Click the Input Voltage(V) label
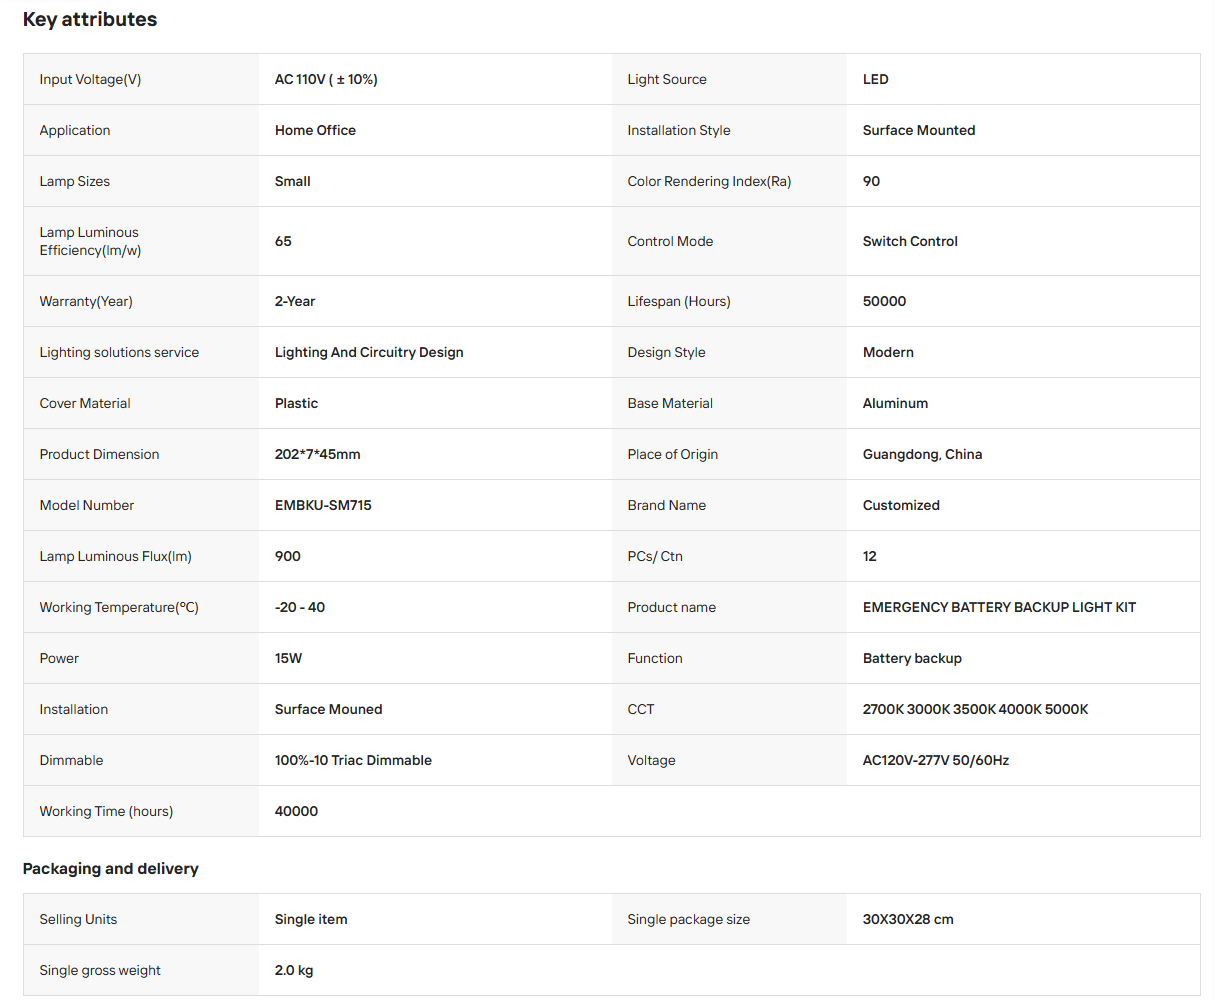 90,79
